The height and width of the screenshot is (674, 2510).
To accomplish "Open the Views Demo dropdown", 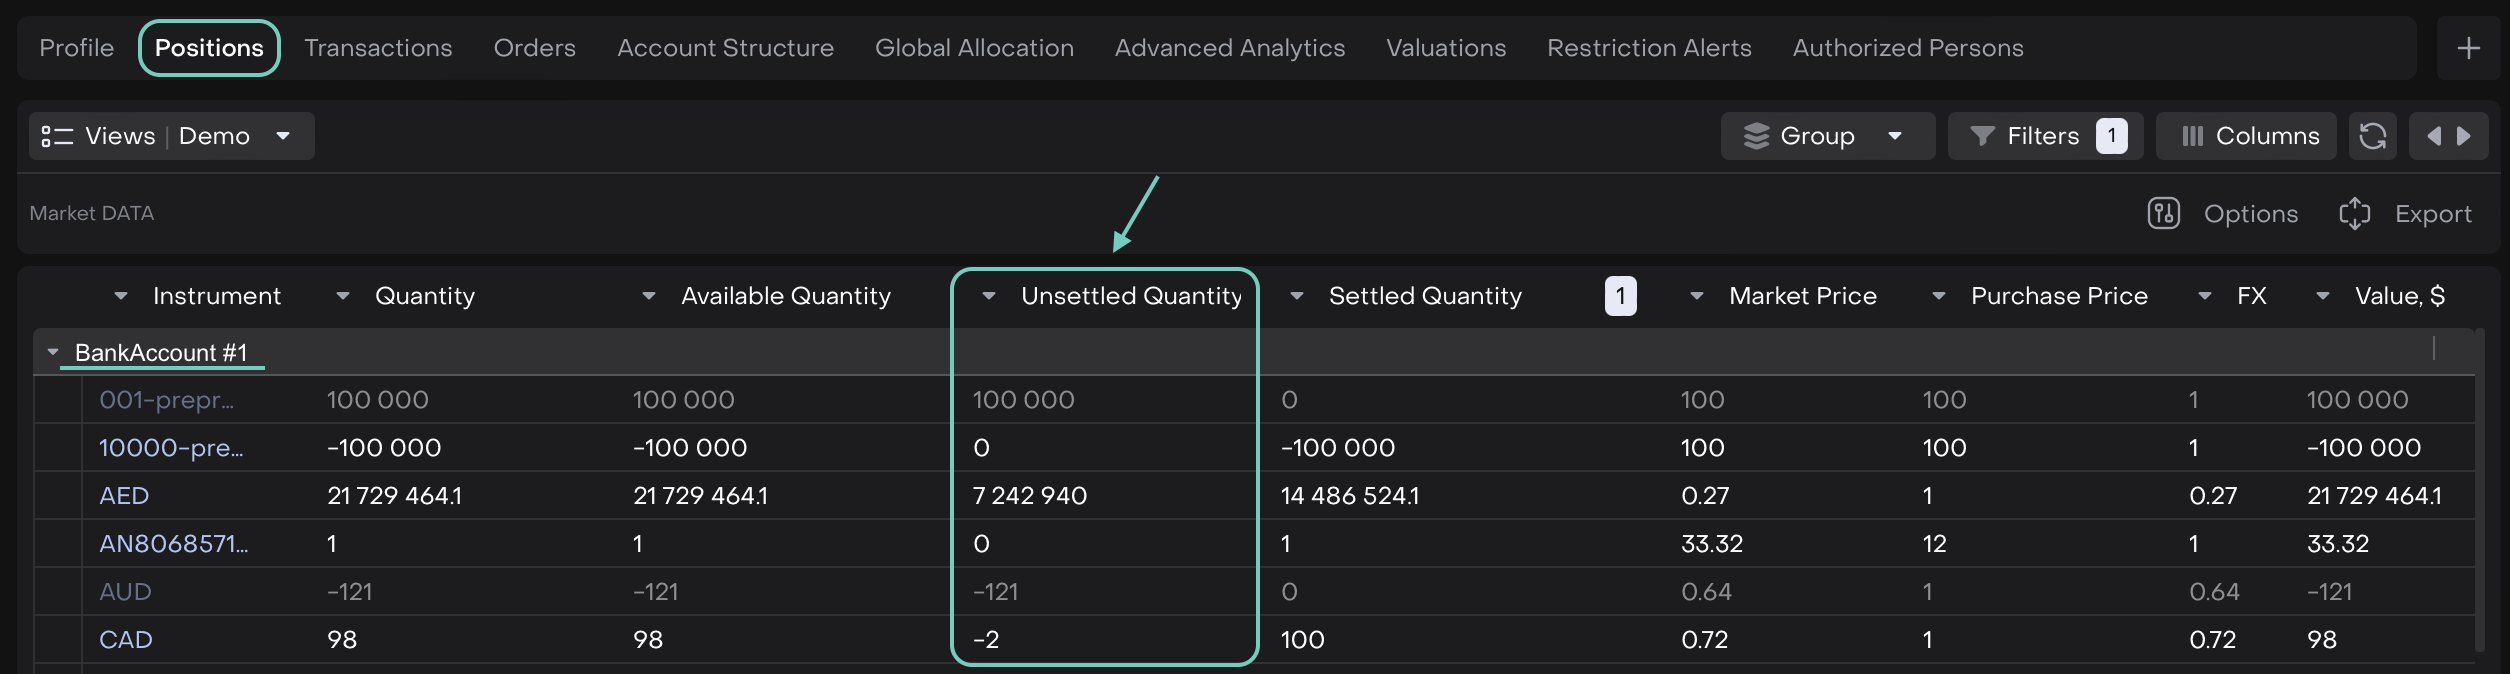I will [x=171, y=136].
